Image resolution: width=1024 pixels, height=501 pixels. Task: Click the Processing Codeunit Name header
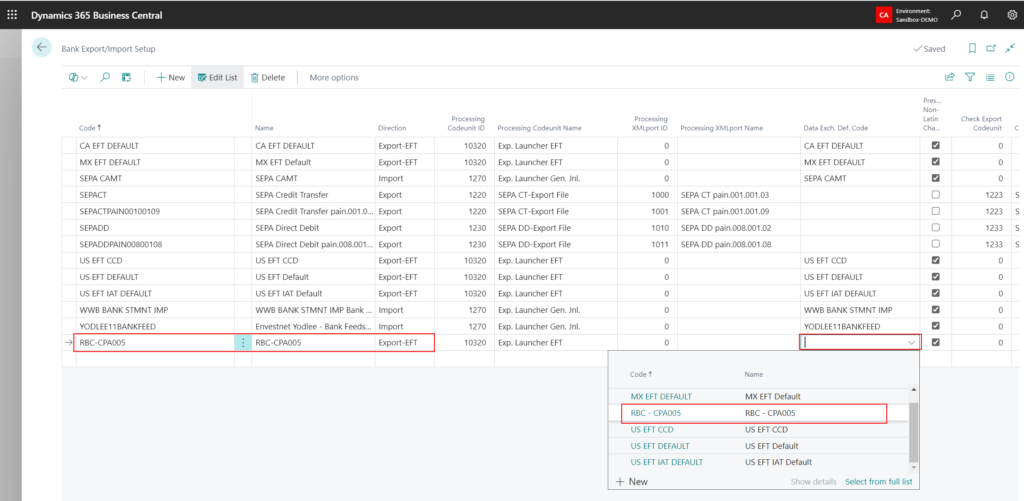(539, 128)
